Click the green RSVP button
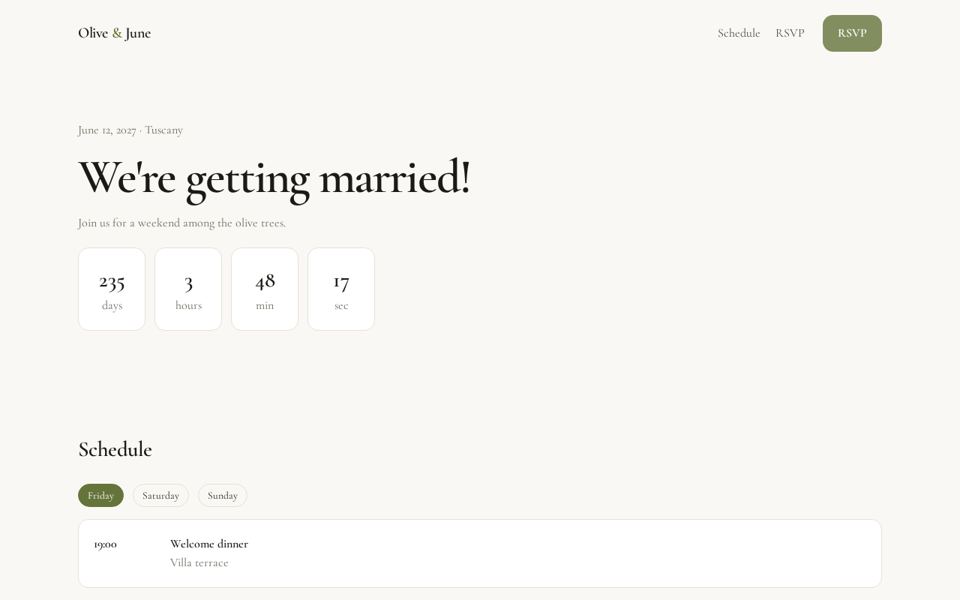The height and width of the screenshot is (600, 960). [x=852, y=33]
